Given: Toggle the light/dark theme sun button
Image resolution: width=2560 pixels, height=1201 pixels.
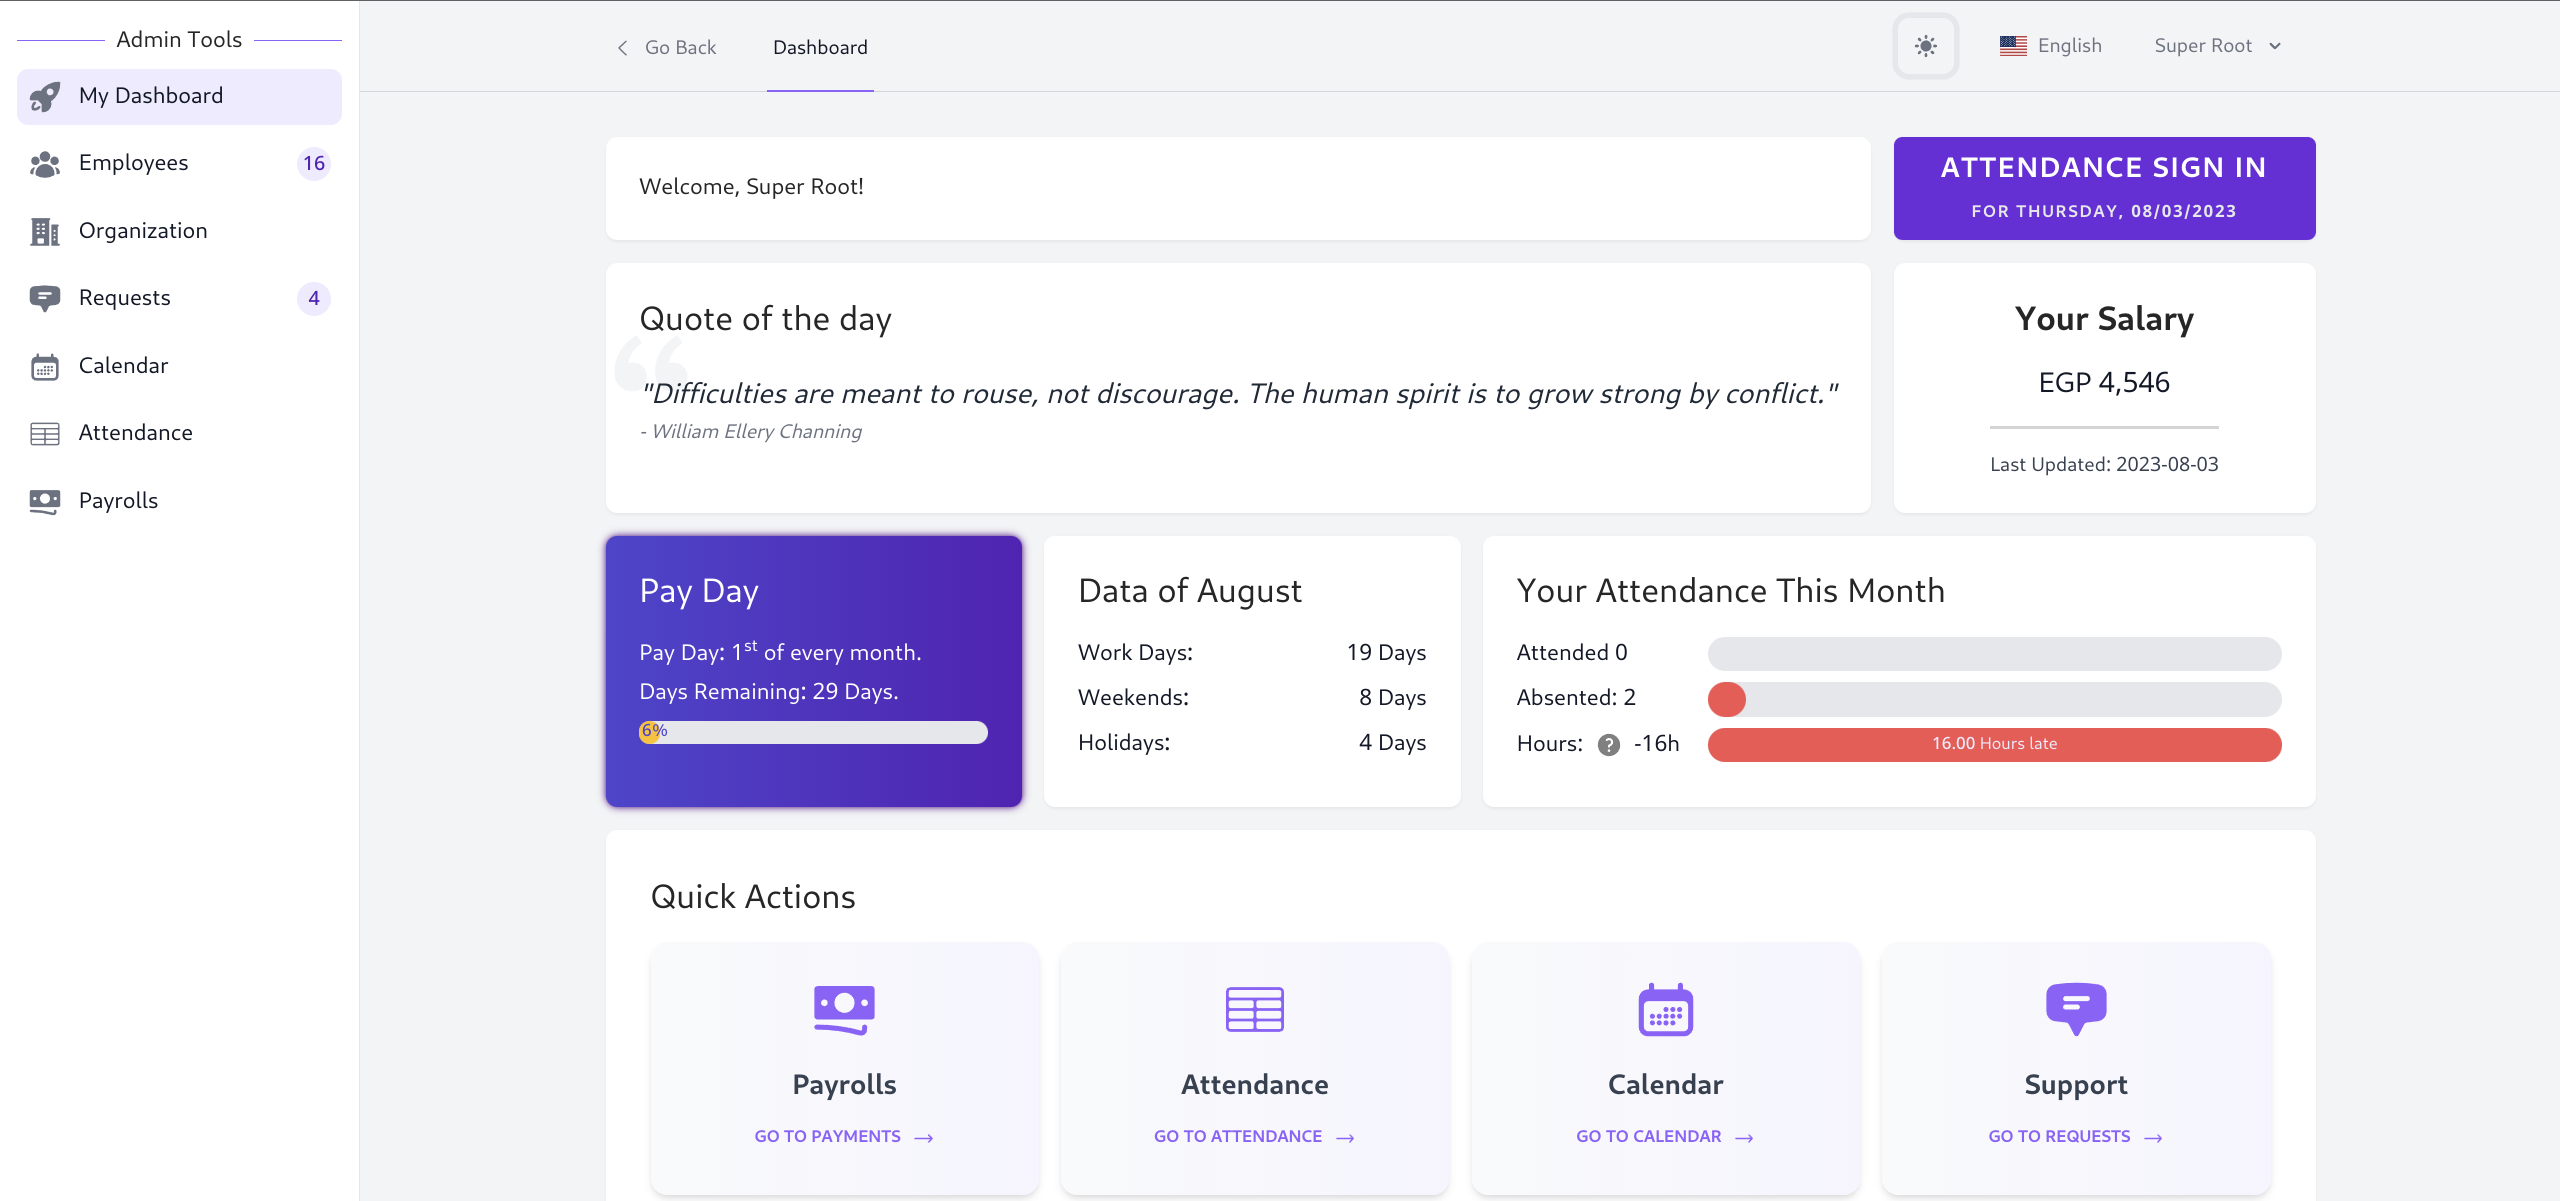Looking at the screenshot, I should tap(1925, 46).
